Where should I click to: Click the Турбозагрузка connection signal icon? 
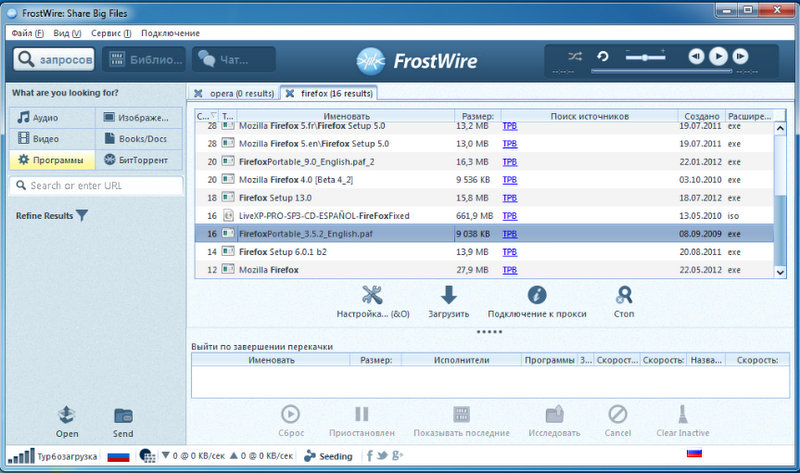pos(21,456)
